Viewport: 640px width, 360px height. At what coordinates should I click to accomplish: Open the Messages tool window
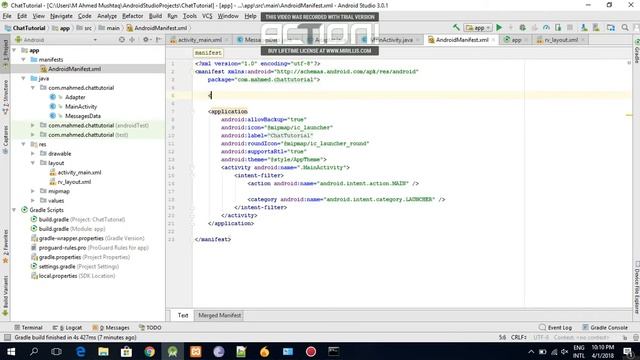[x=111, y=327]
